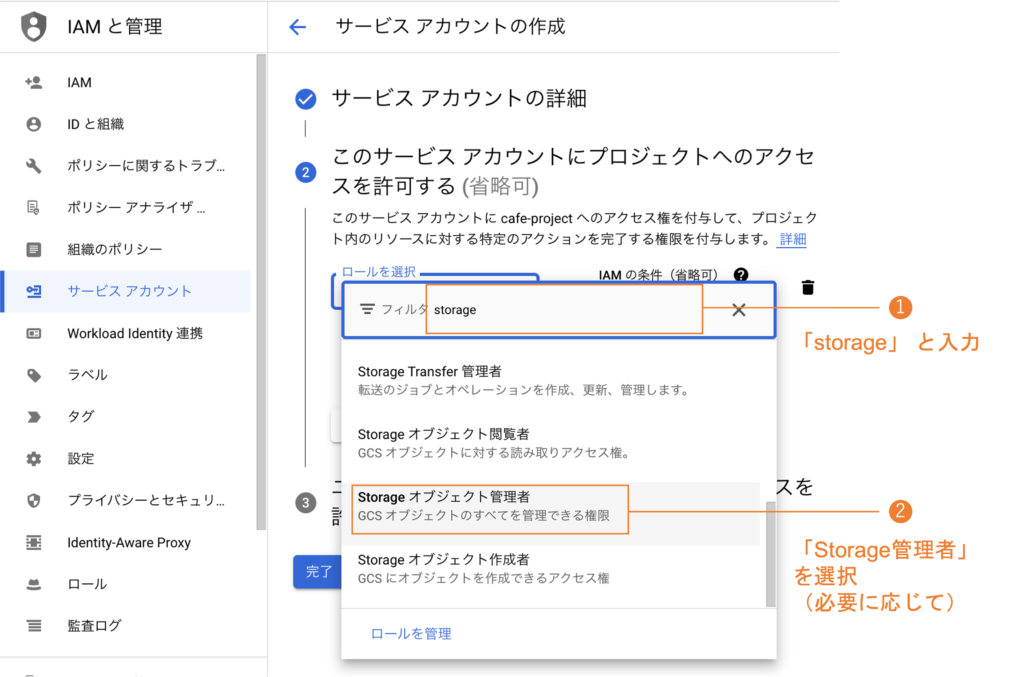Click the completed step 1 checkmark icon
This screenshot has width=1024, height=677.
306,99
